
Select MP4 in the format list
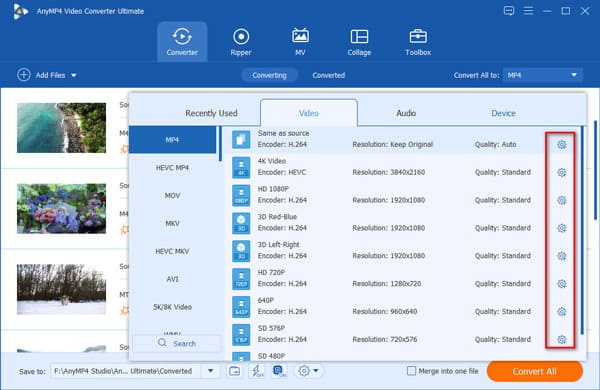pos(173,140)
